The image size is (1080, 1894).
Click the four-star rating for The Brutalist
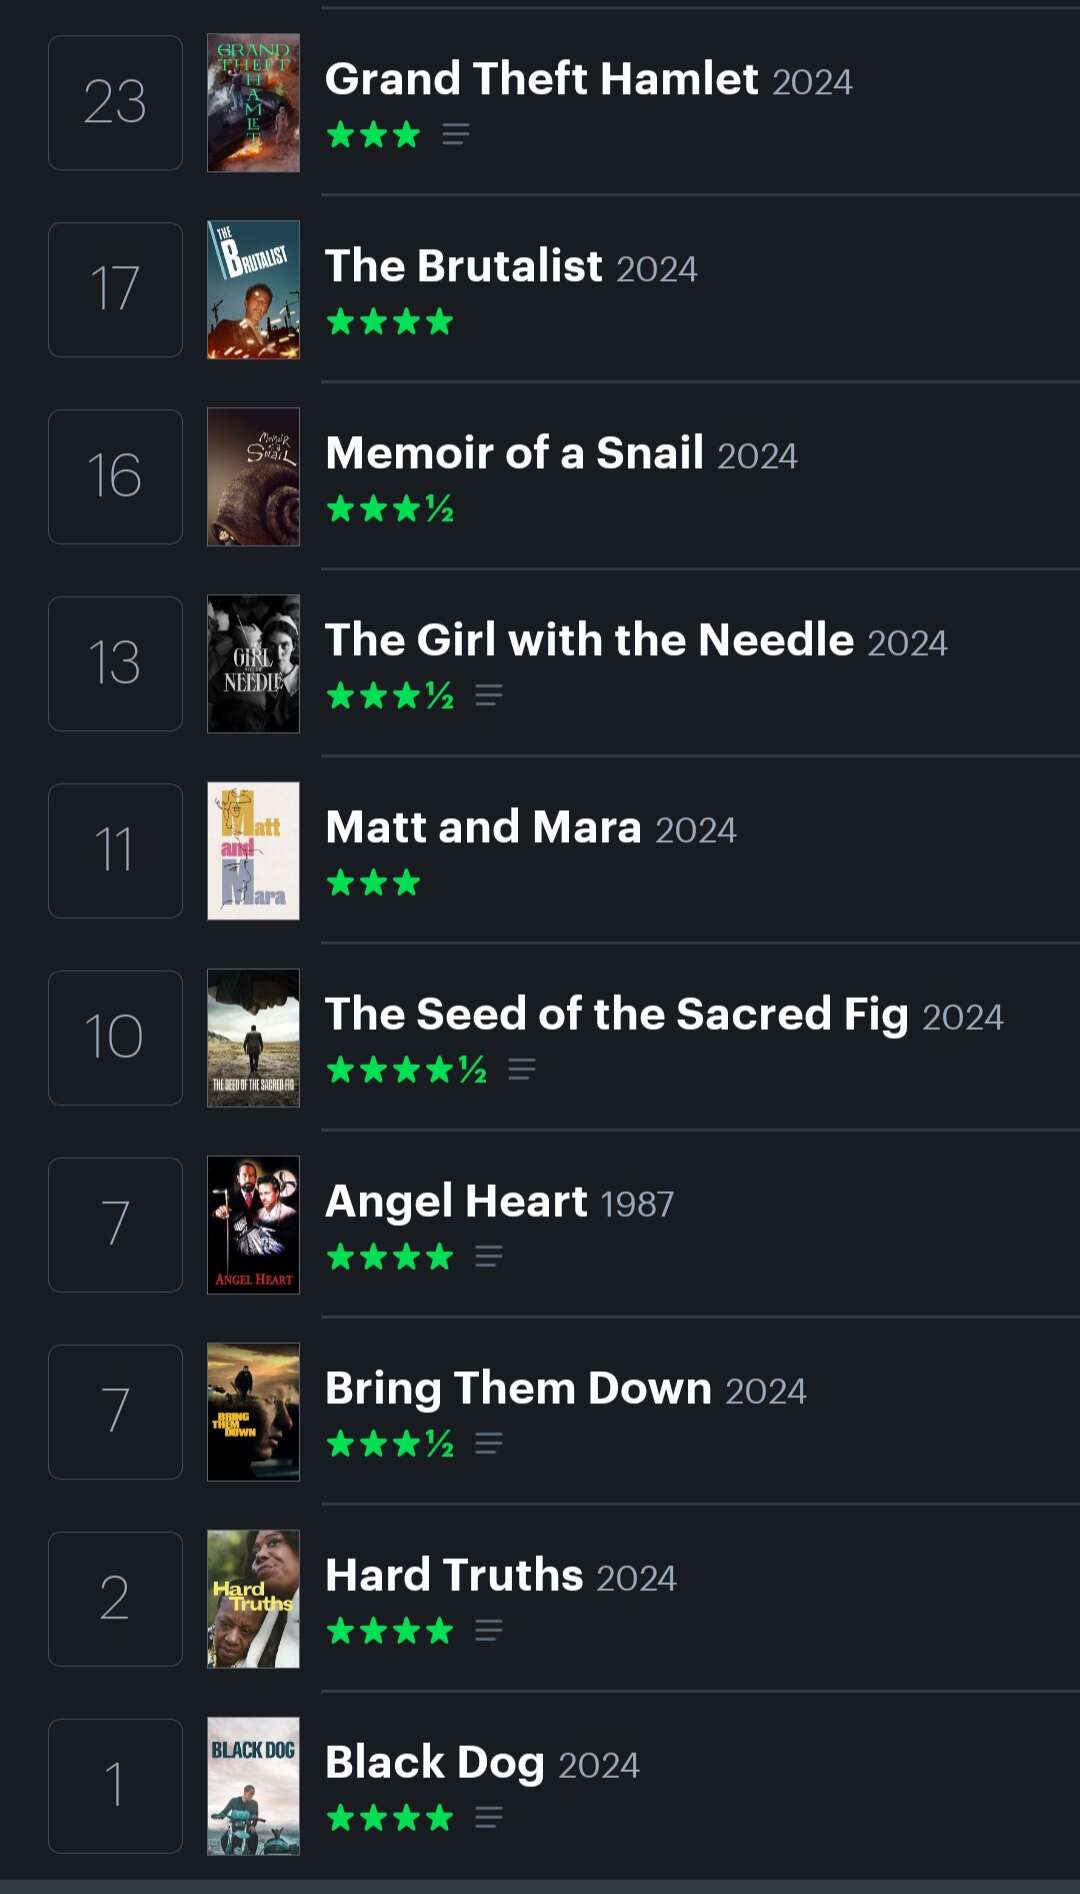[x=390, y=322]
